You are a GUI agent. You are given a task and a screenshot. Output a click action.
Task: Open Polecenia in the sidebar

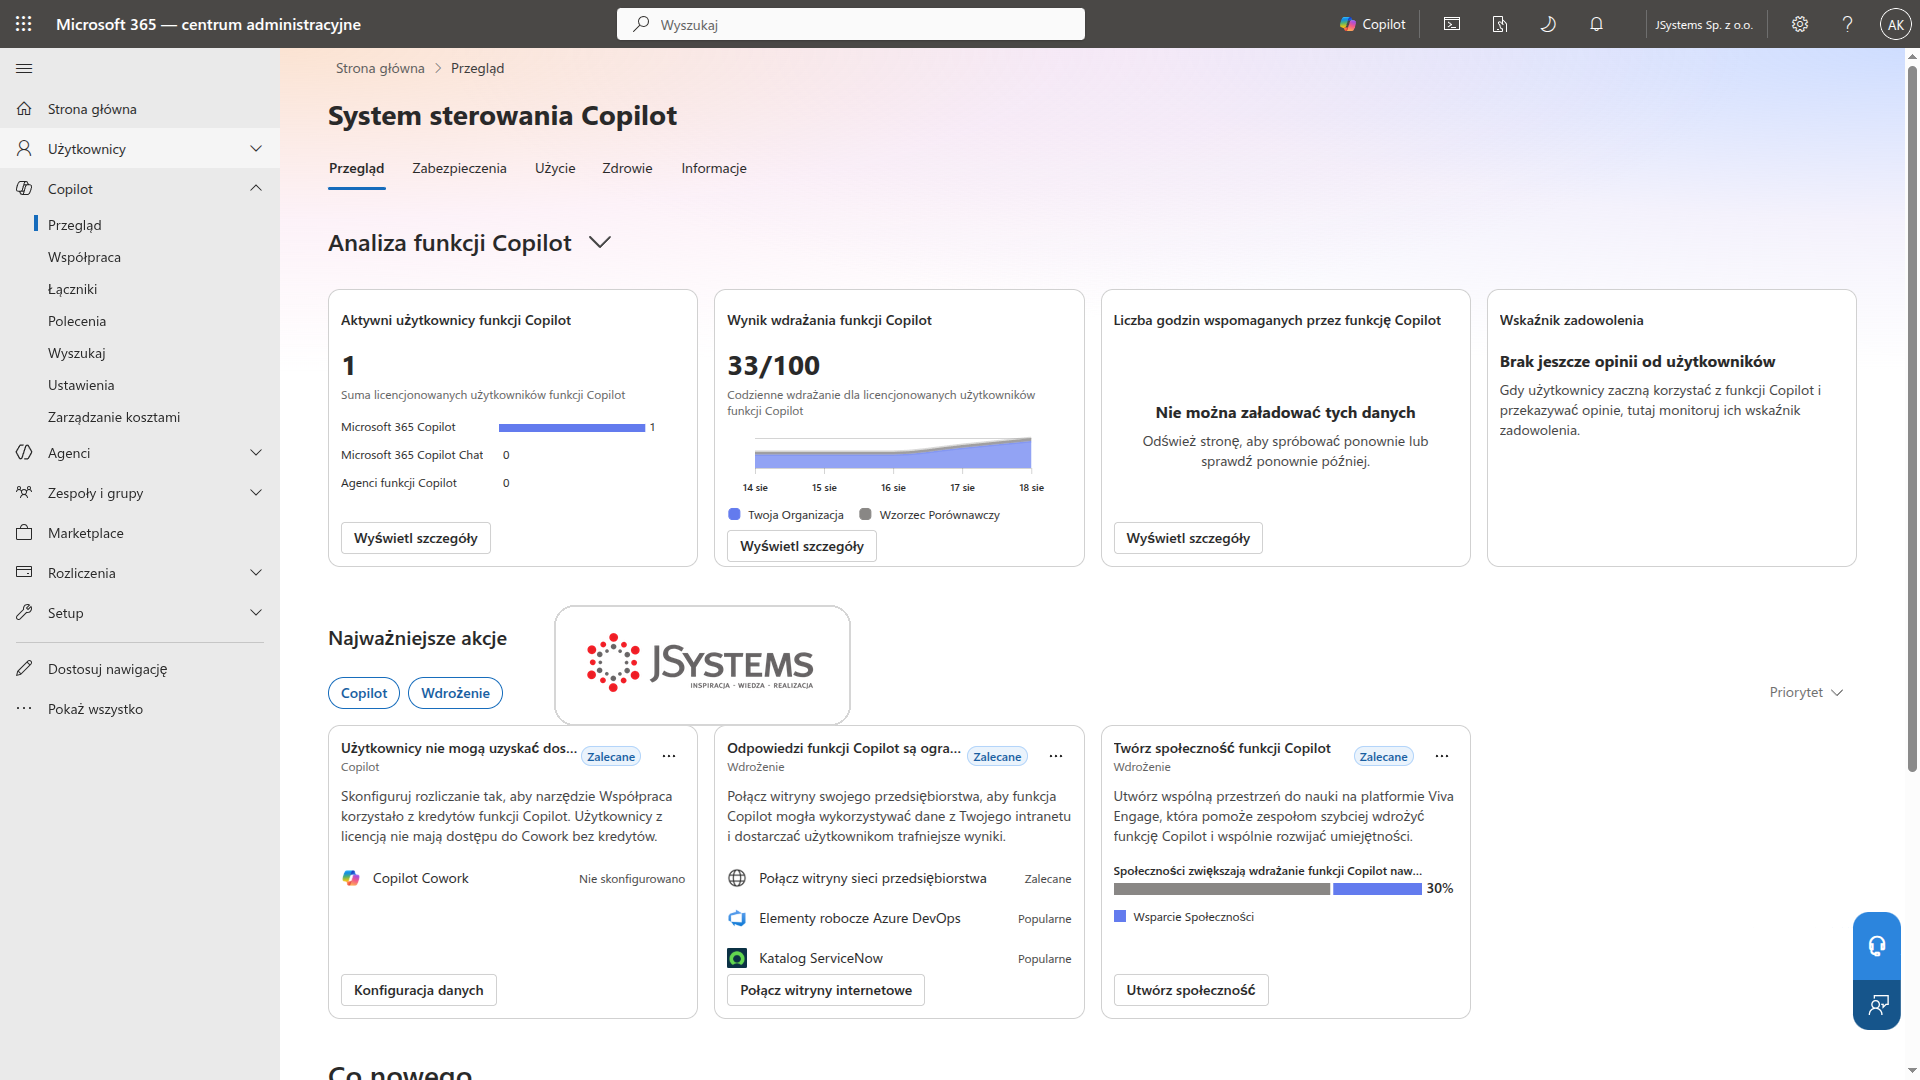point(77,321)
